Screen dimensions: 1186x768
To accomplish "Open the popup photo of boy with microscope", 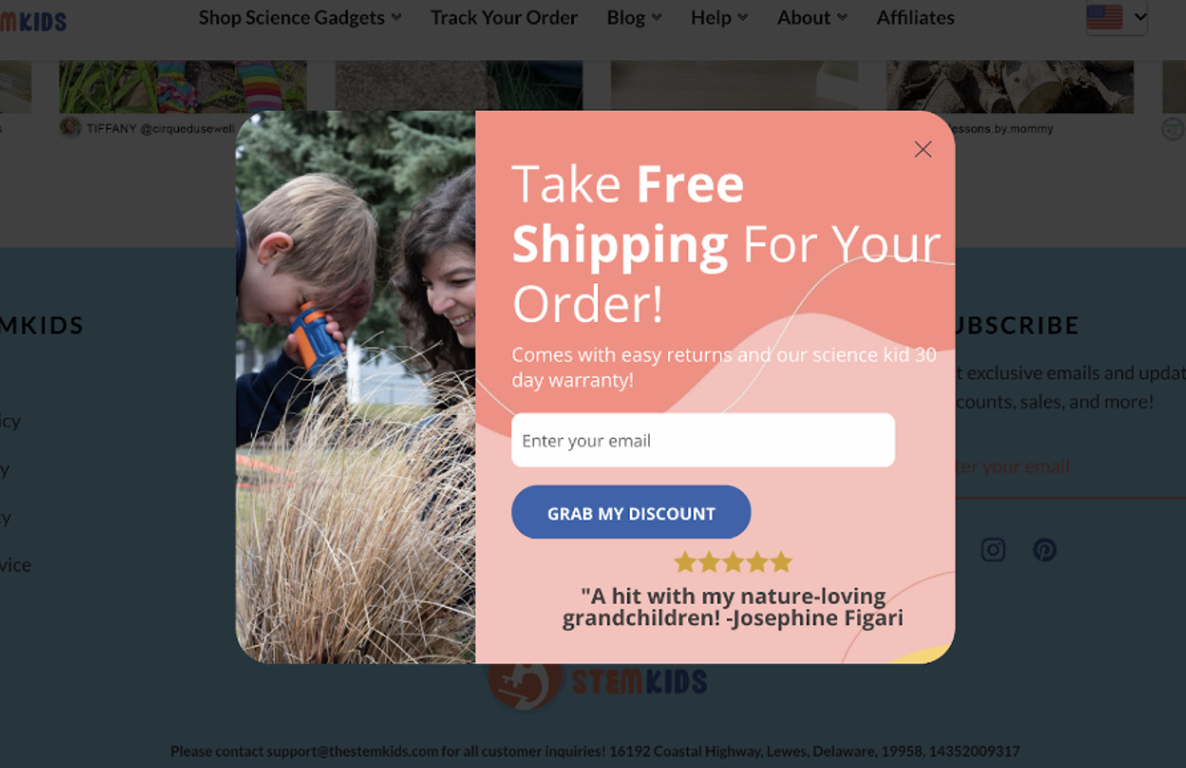I will (x=355, y=387).
